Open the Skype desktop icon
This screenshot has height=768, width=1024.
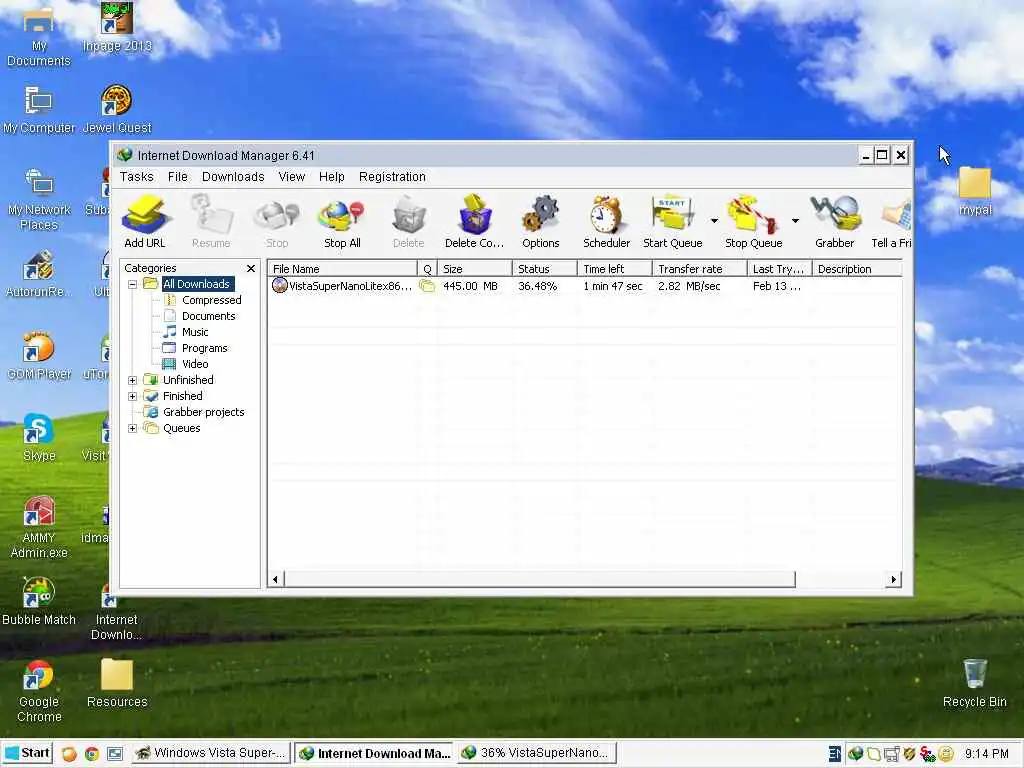tap(39, 437)
